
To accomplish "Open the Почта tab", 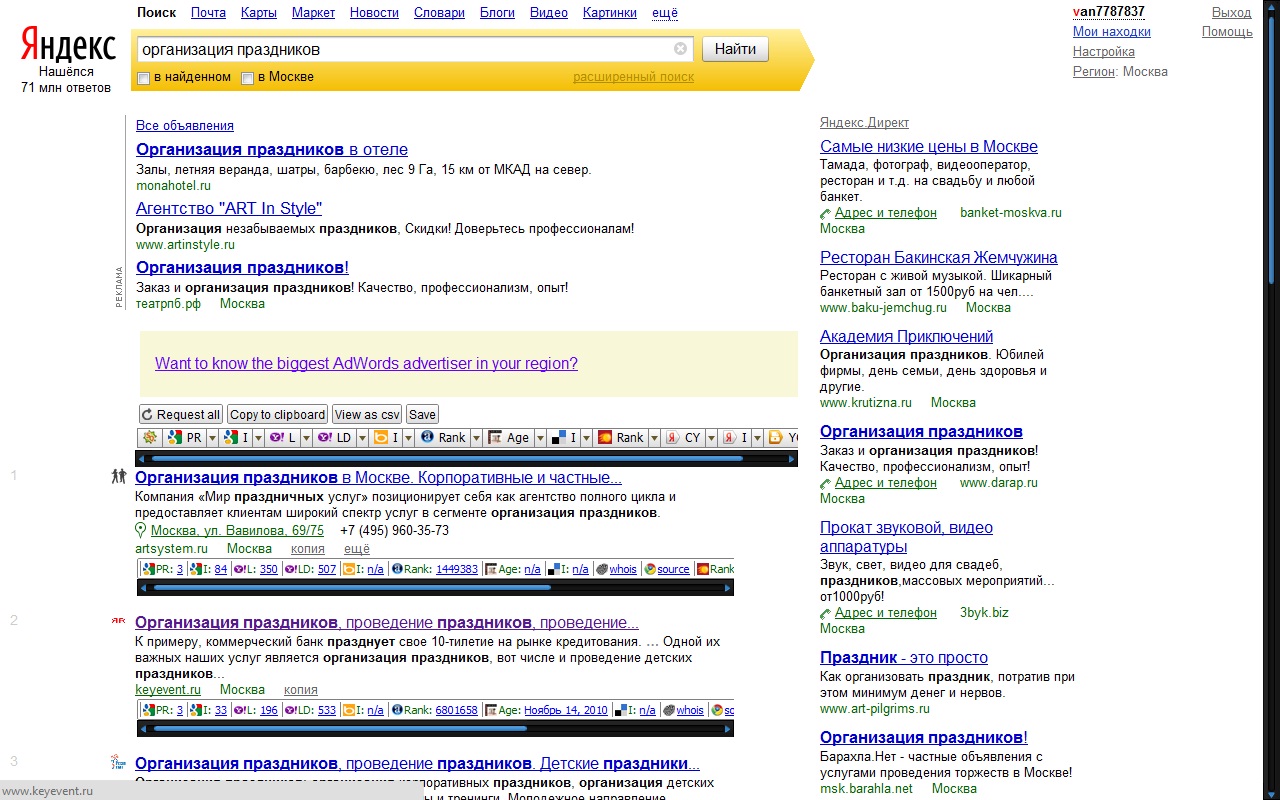I will point(208,13).
